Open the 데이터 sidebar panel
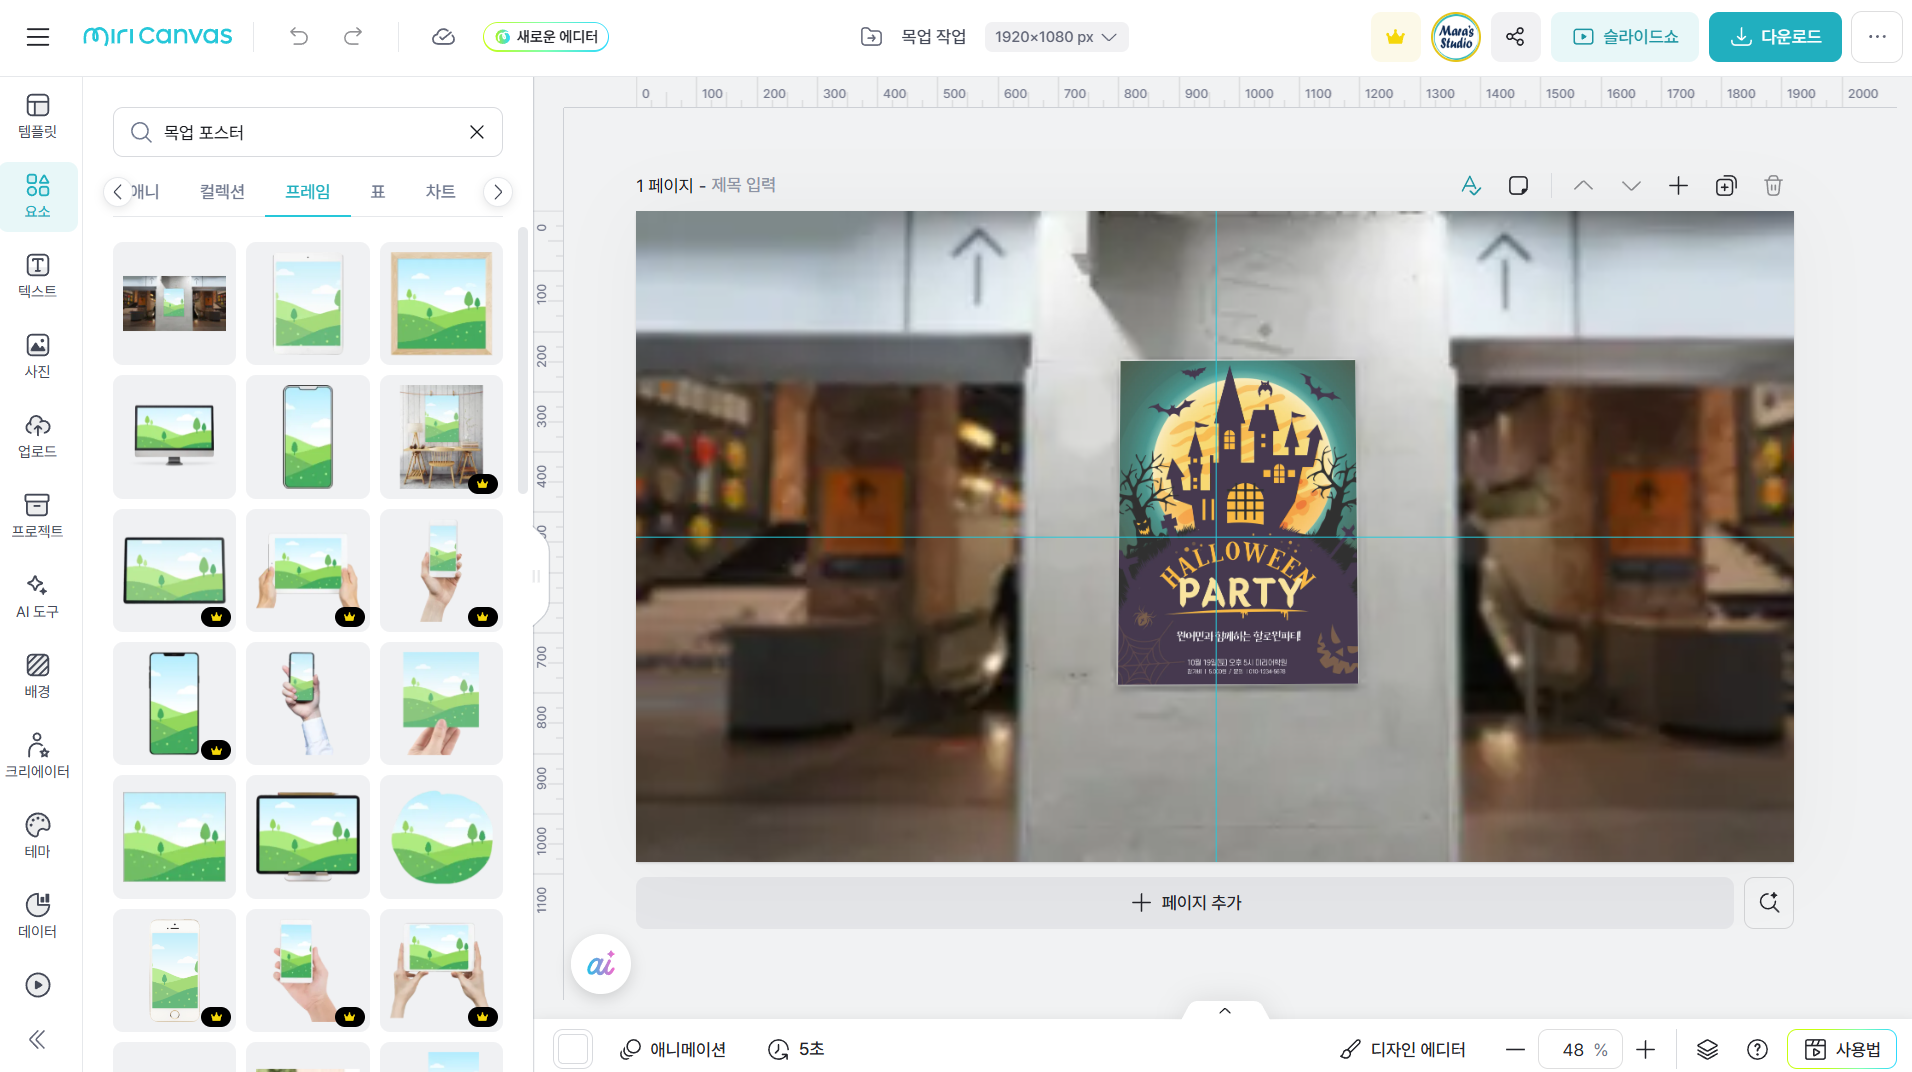The height and width of the screenshot is (1072, 1912). pos(38,917)
